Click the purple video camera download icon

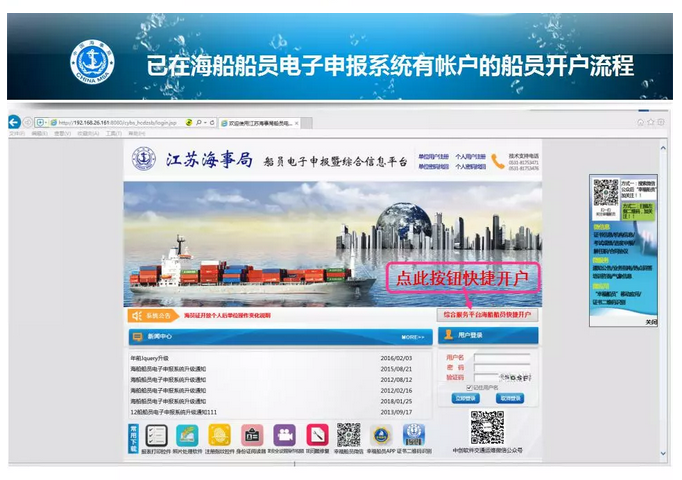285,436
